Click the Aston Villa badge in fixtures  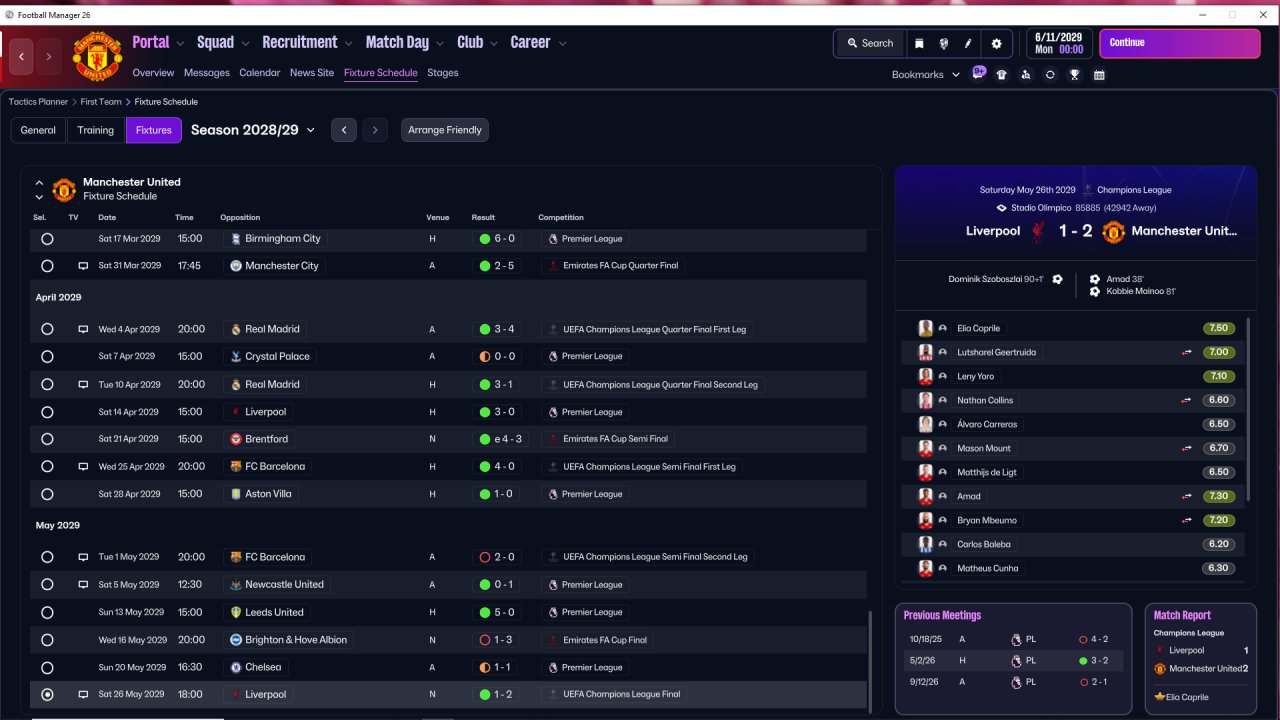pyautogui.click(x=235, y=494)
